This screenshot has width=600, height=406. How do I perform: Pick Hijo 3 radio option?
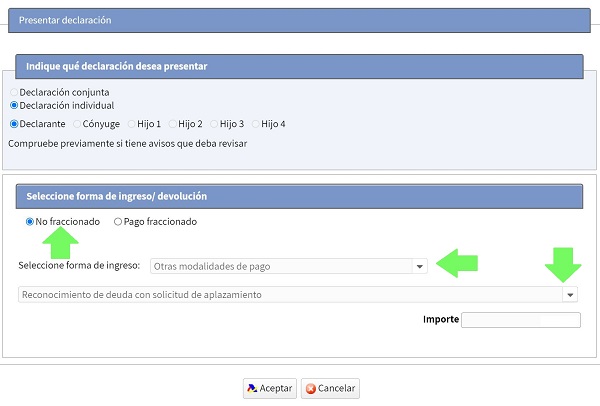[213, 124]
